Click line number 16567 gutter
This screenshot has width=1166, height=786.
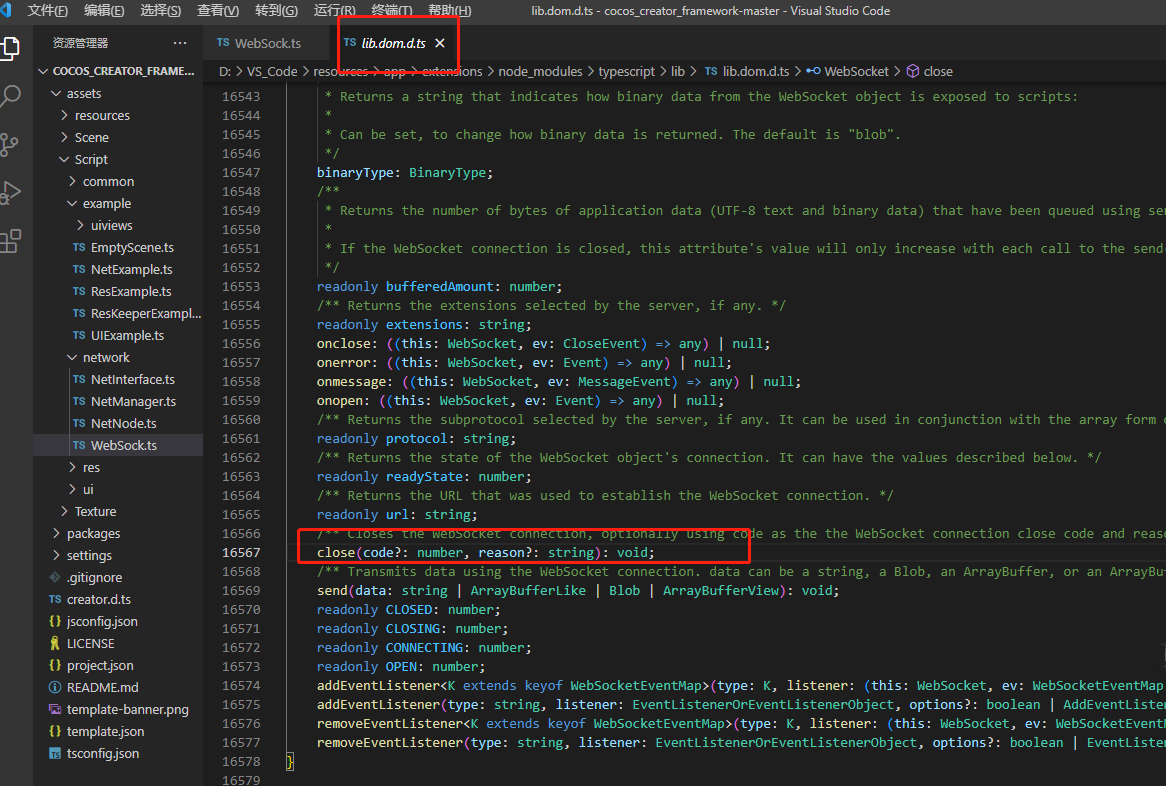coord(241,553)
